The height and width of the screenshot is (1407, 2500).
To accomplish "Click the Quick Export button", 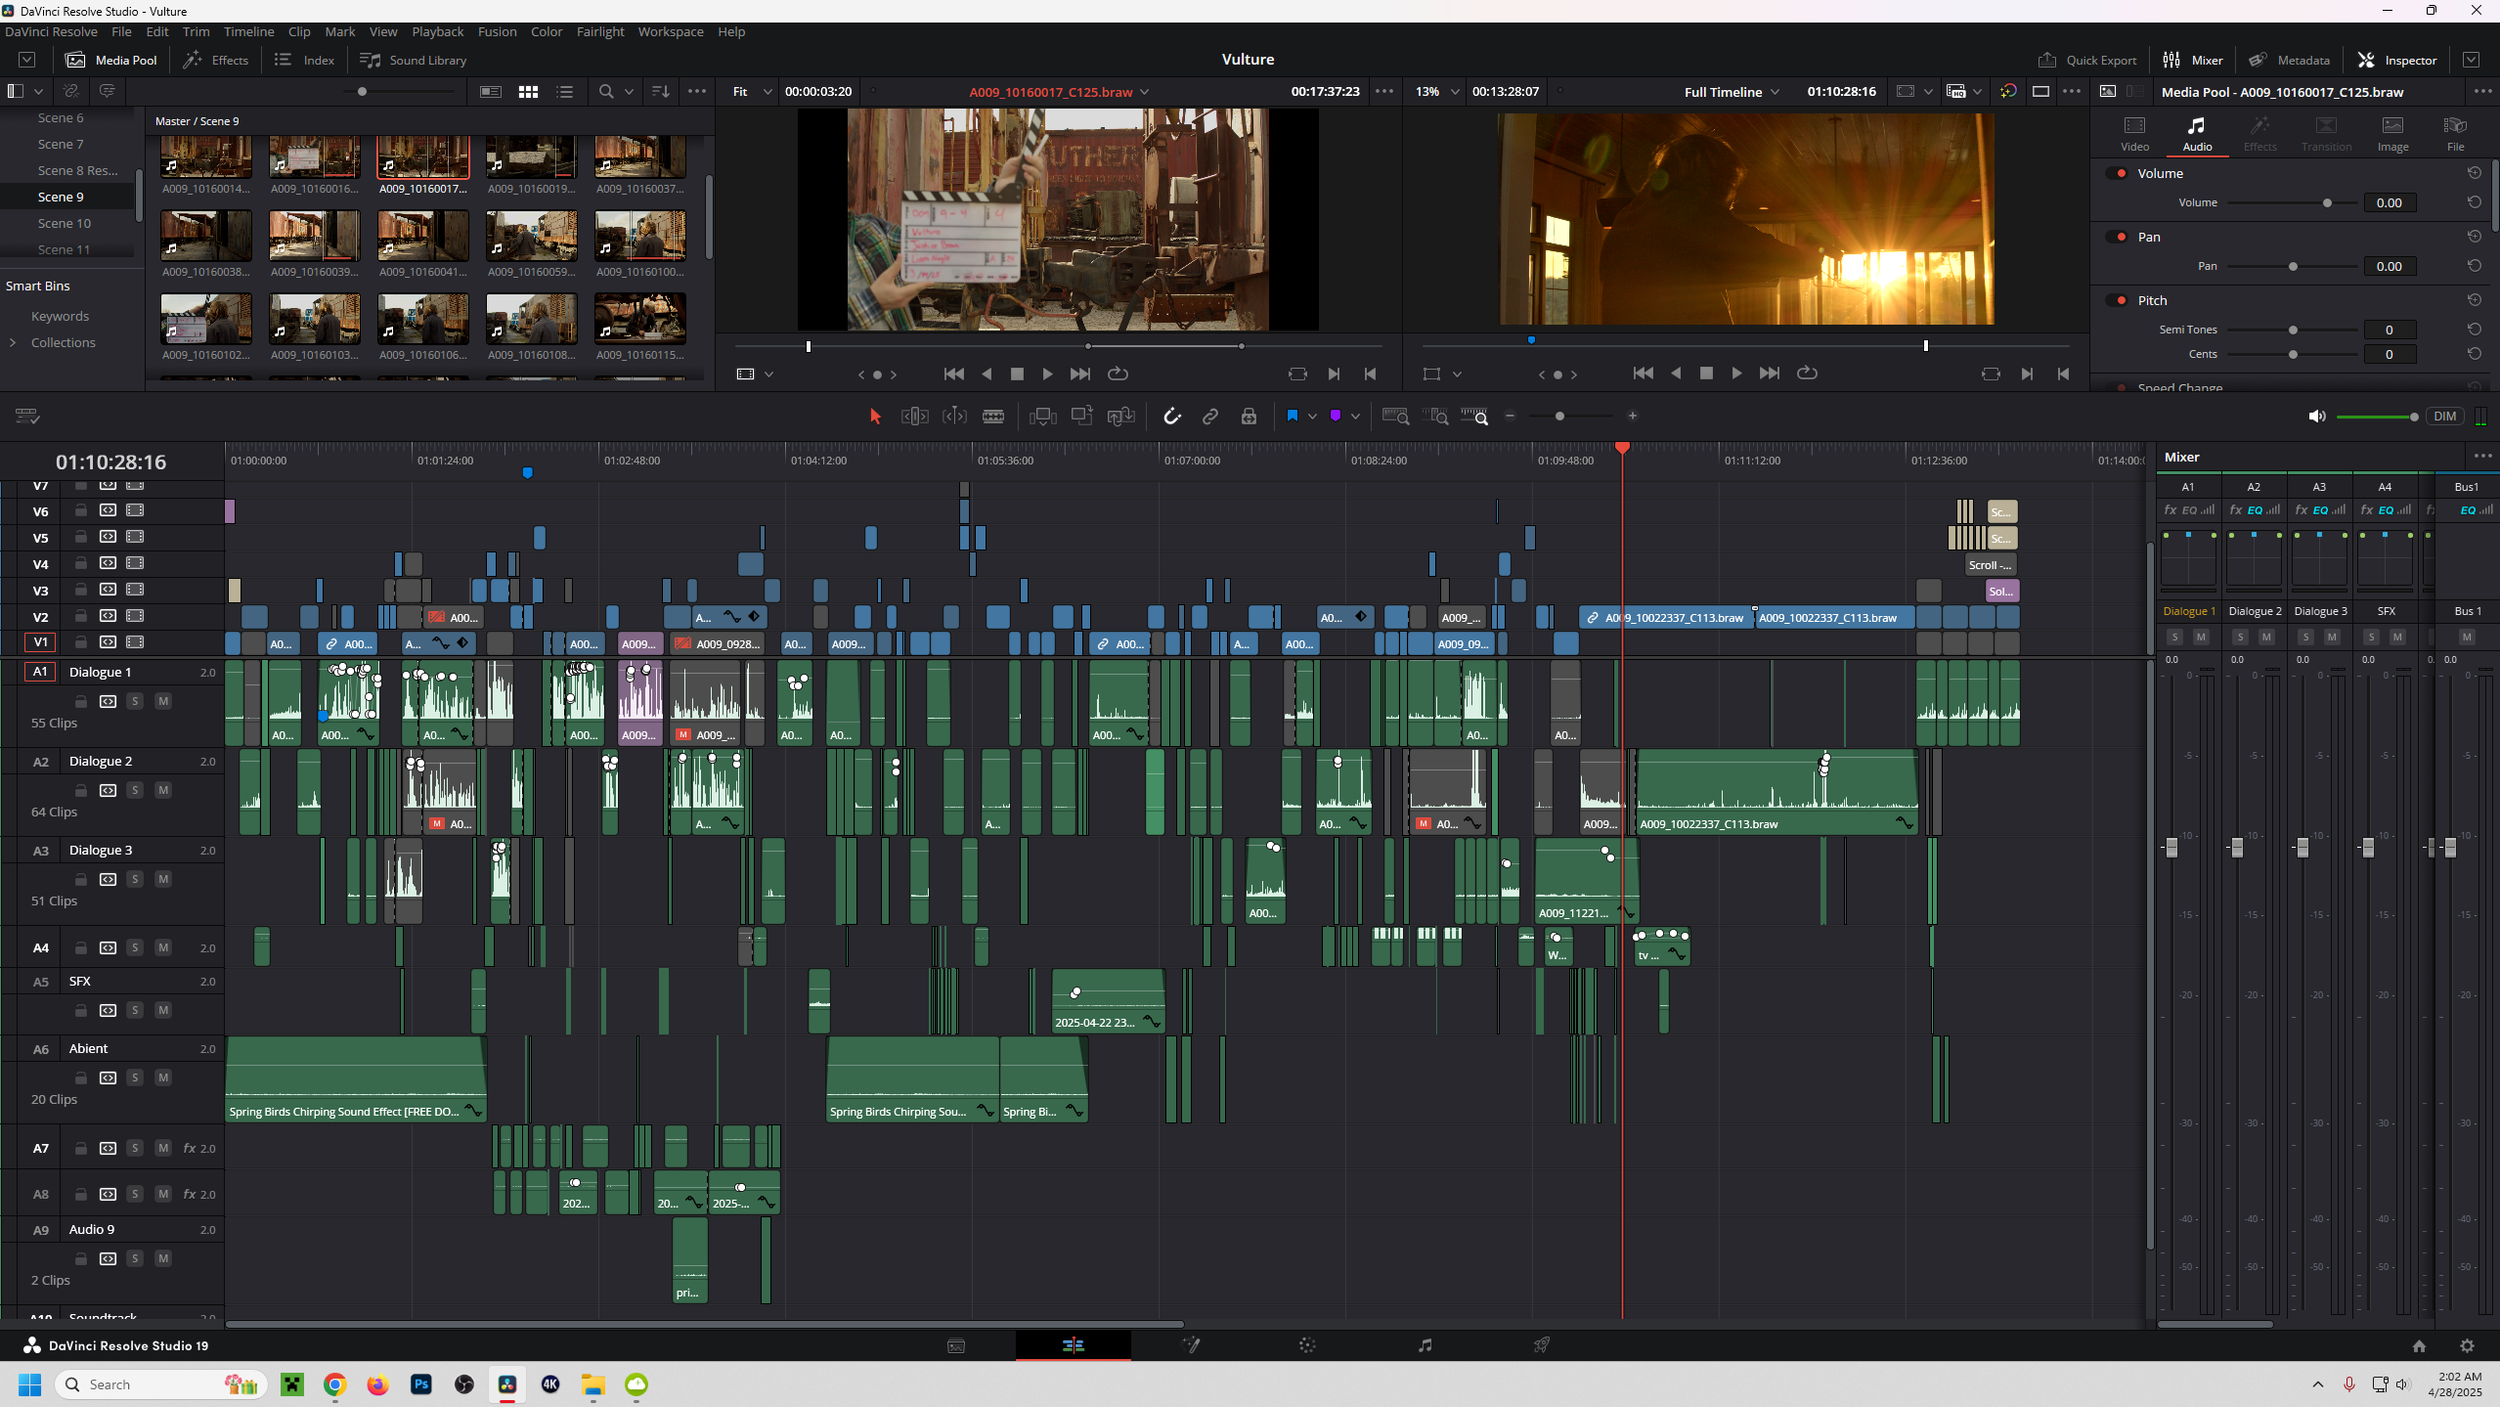I will (2086, 60).
